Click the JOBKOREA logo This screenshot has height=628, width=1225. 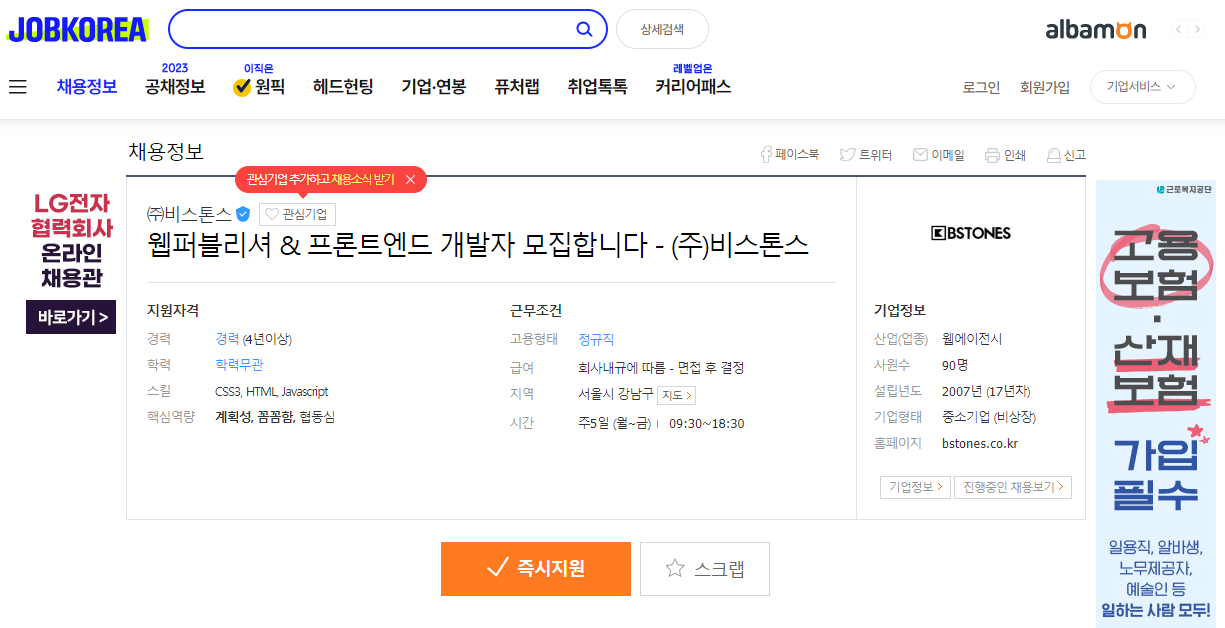pos(77,29)
